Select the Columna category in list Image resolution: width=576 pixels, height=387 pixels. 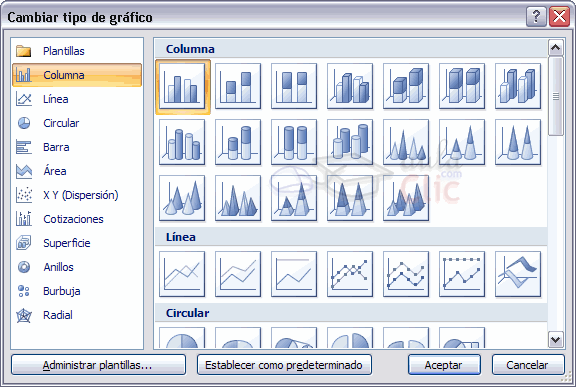click(x=77, y=75)
